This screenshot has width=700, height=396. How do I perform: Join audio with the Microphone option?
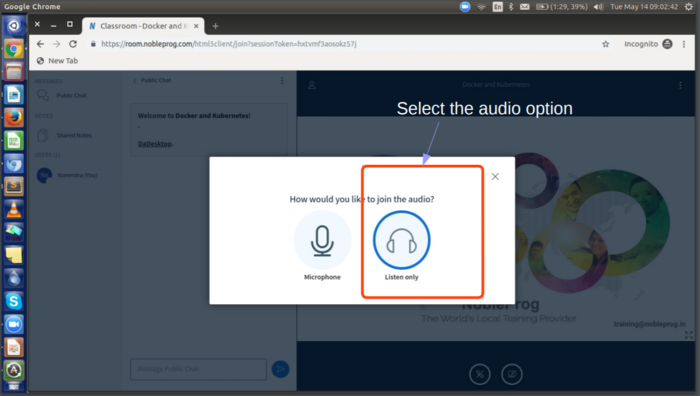[x=322, y=240]
